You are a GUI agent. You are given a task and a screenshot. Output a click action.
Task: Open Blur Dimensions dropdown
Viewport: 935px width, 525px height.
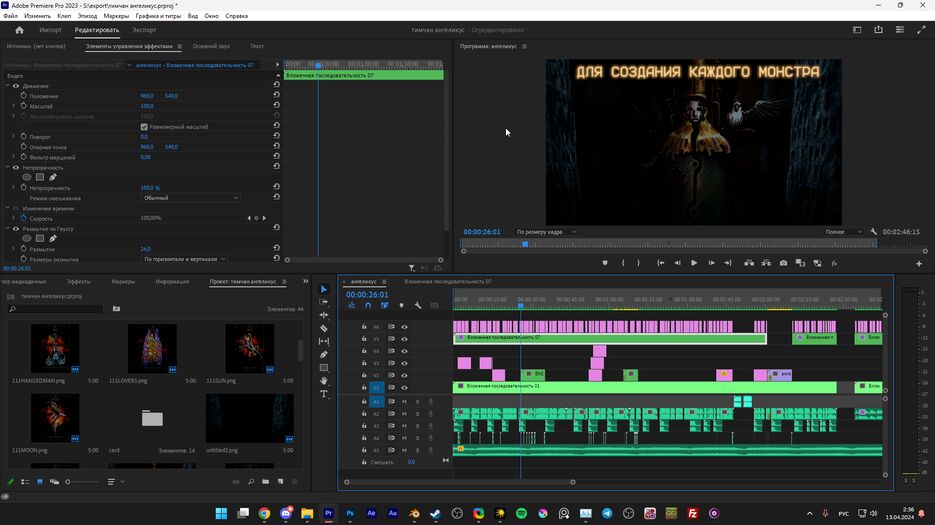click(184, 260)
